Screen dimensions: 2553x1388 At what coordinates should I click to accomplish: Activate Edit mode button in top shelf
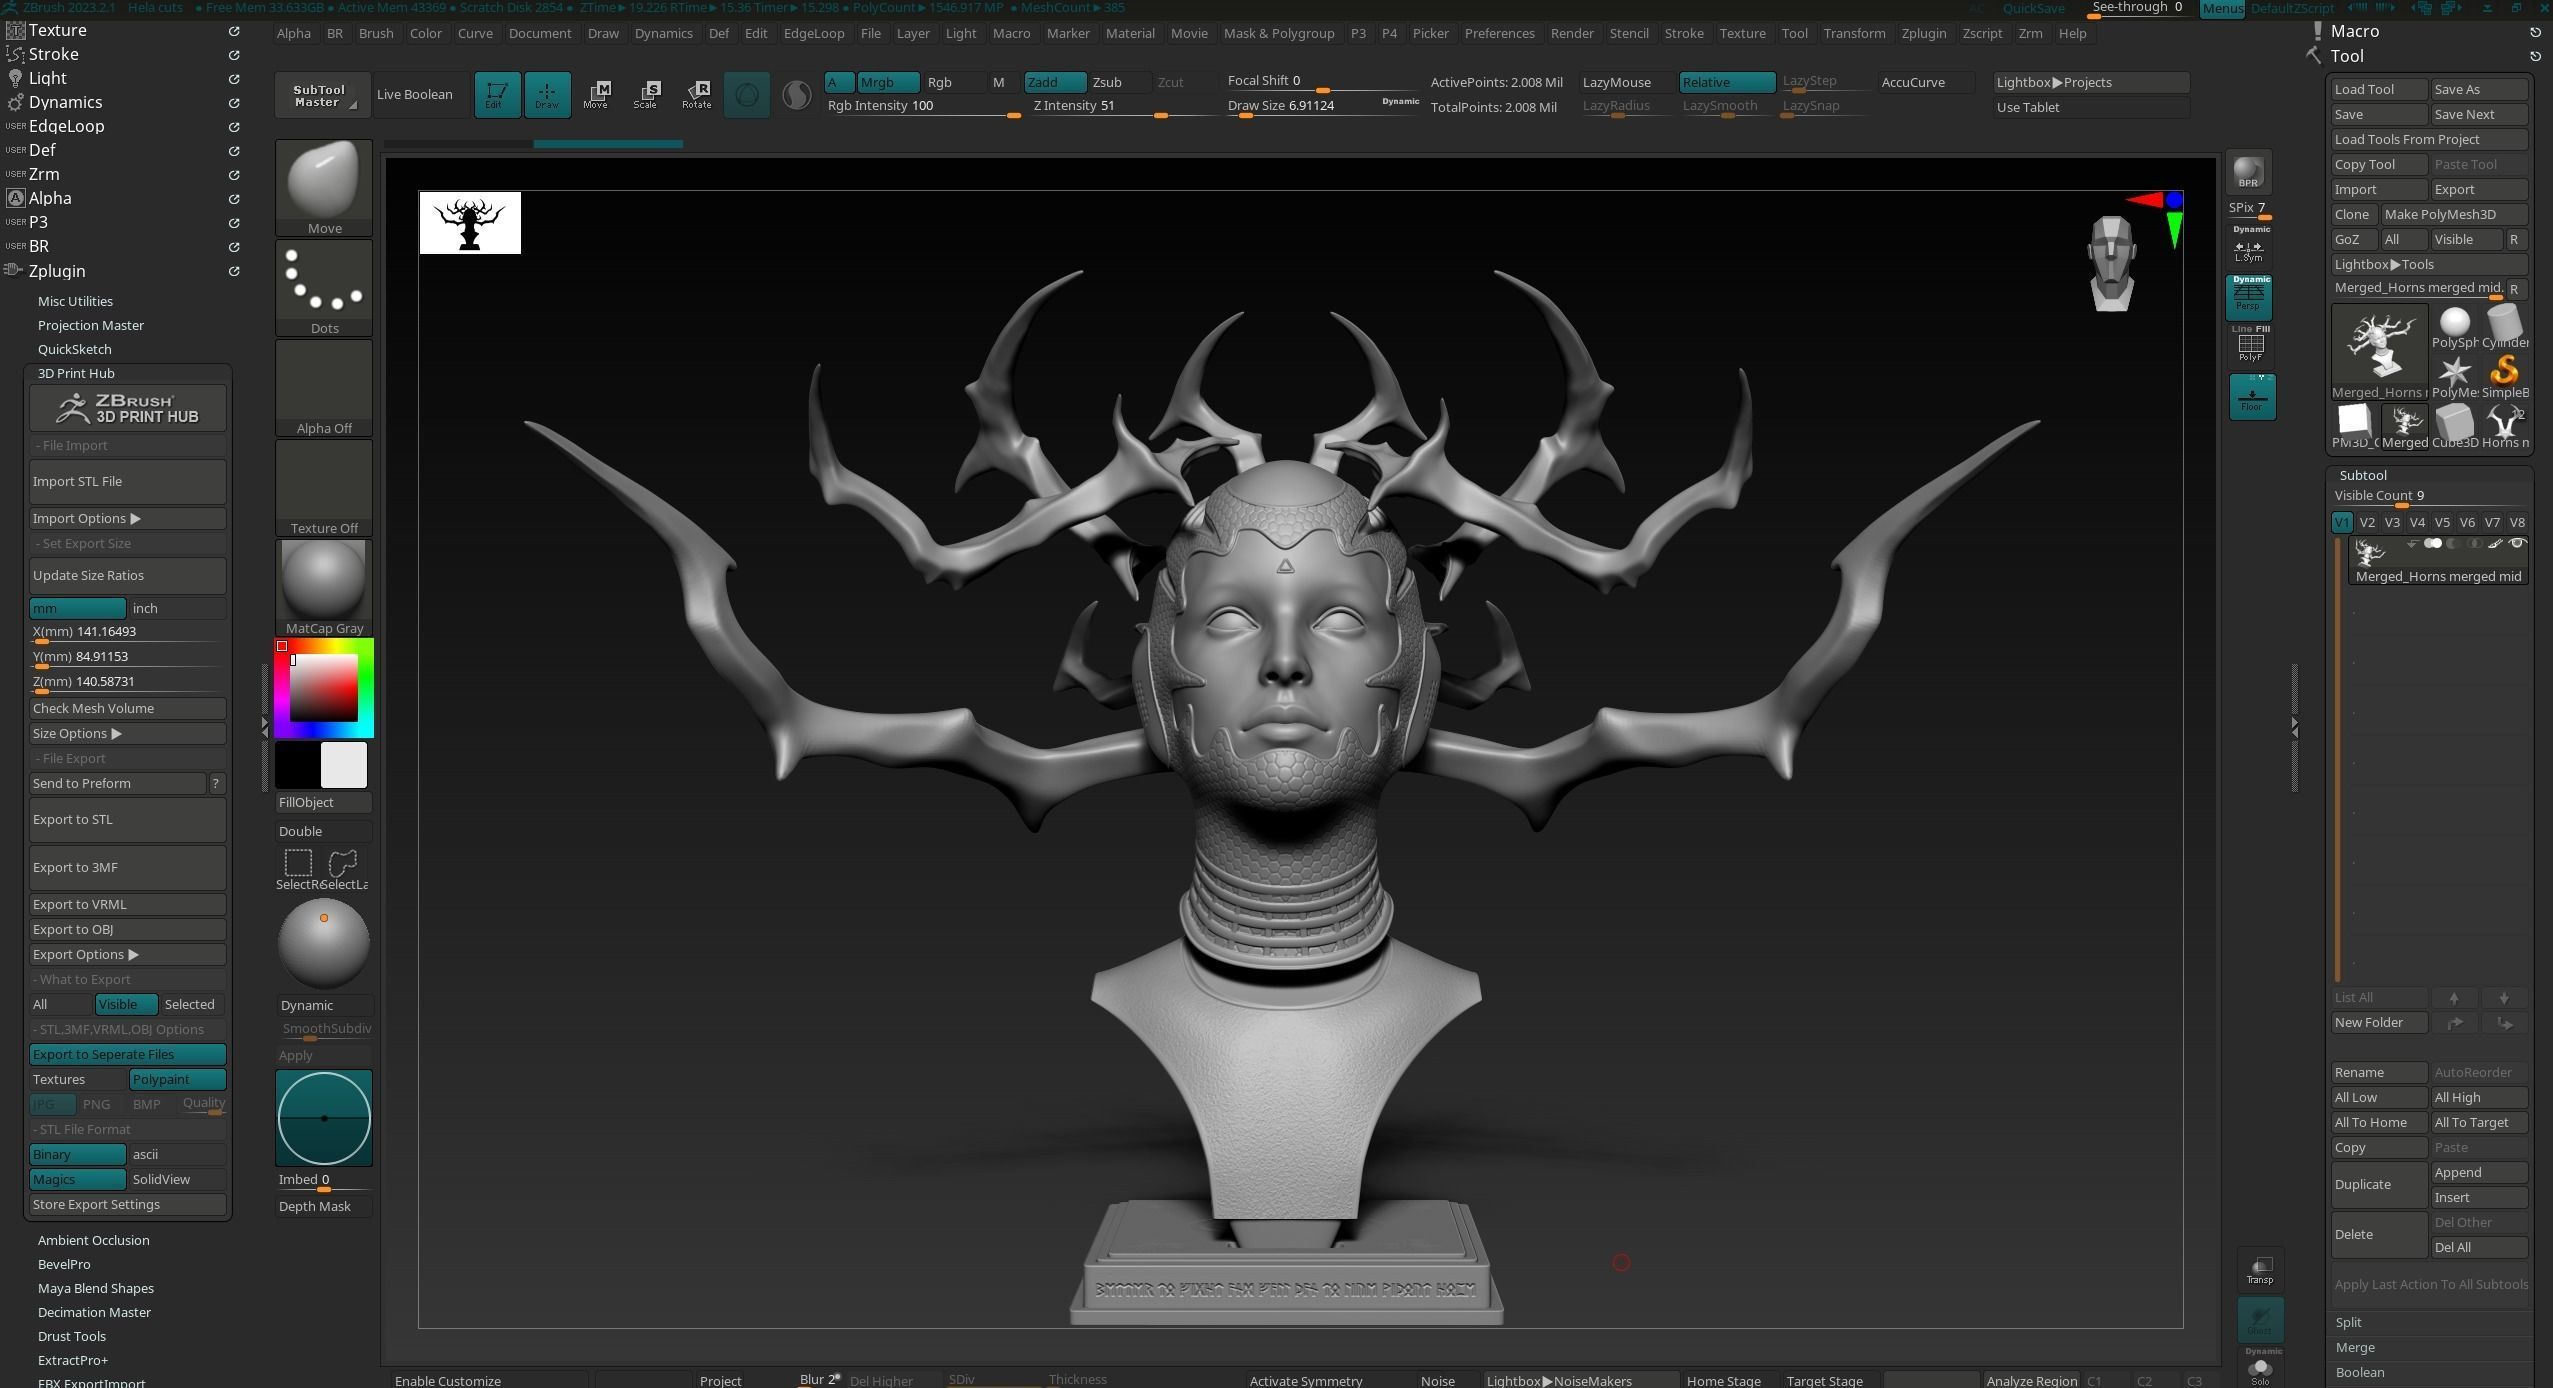click(x=497, y=95)
